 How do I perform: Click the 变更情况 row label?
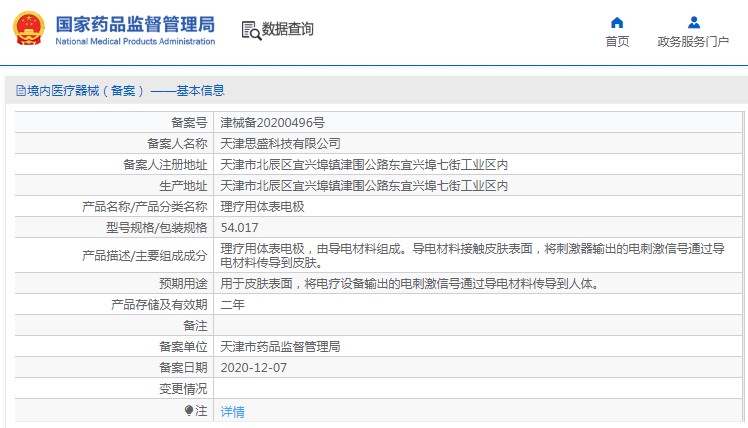[183, 388]
